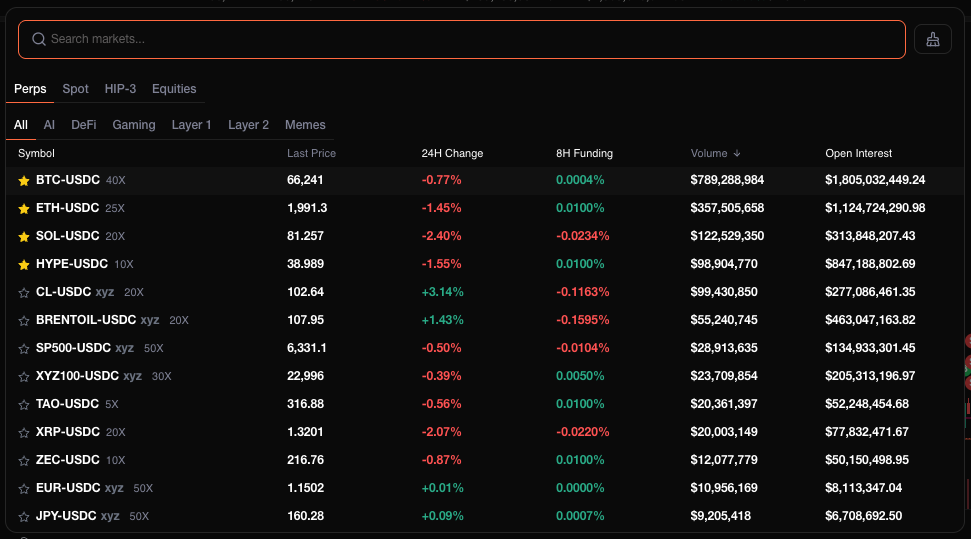Switch to the Spot tab
This screenshot has height=539, width=971.
[75, 89]
